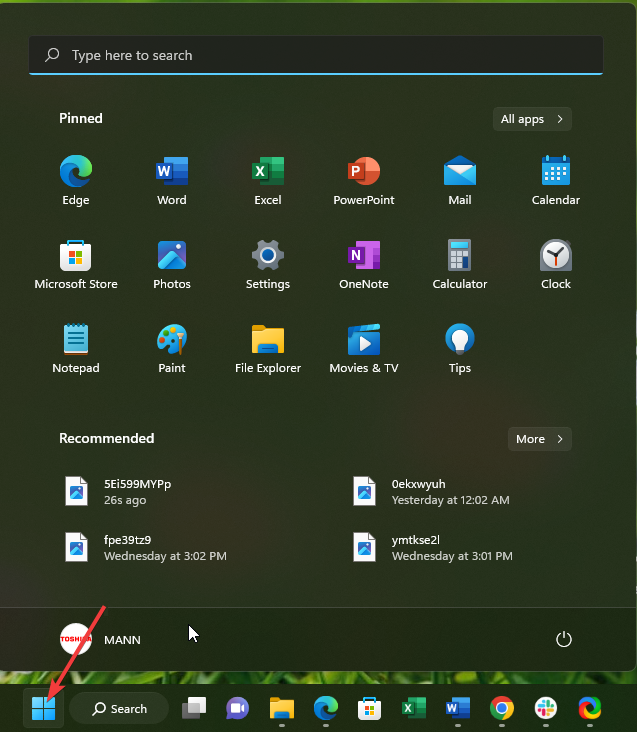
Task: Launch the Photos app
Action: (x=172, y=265)
